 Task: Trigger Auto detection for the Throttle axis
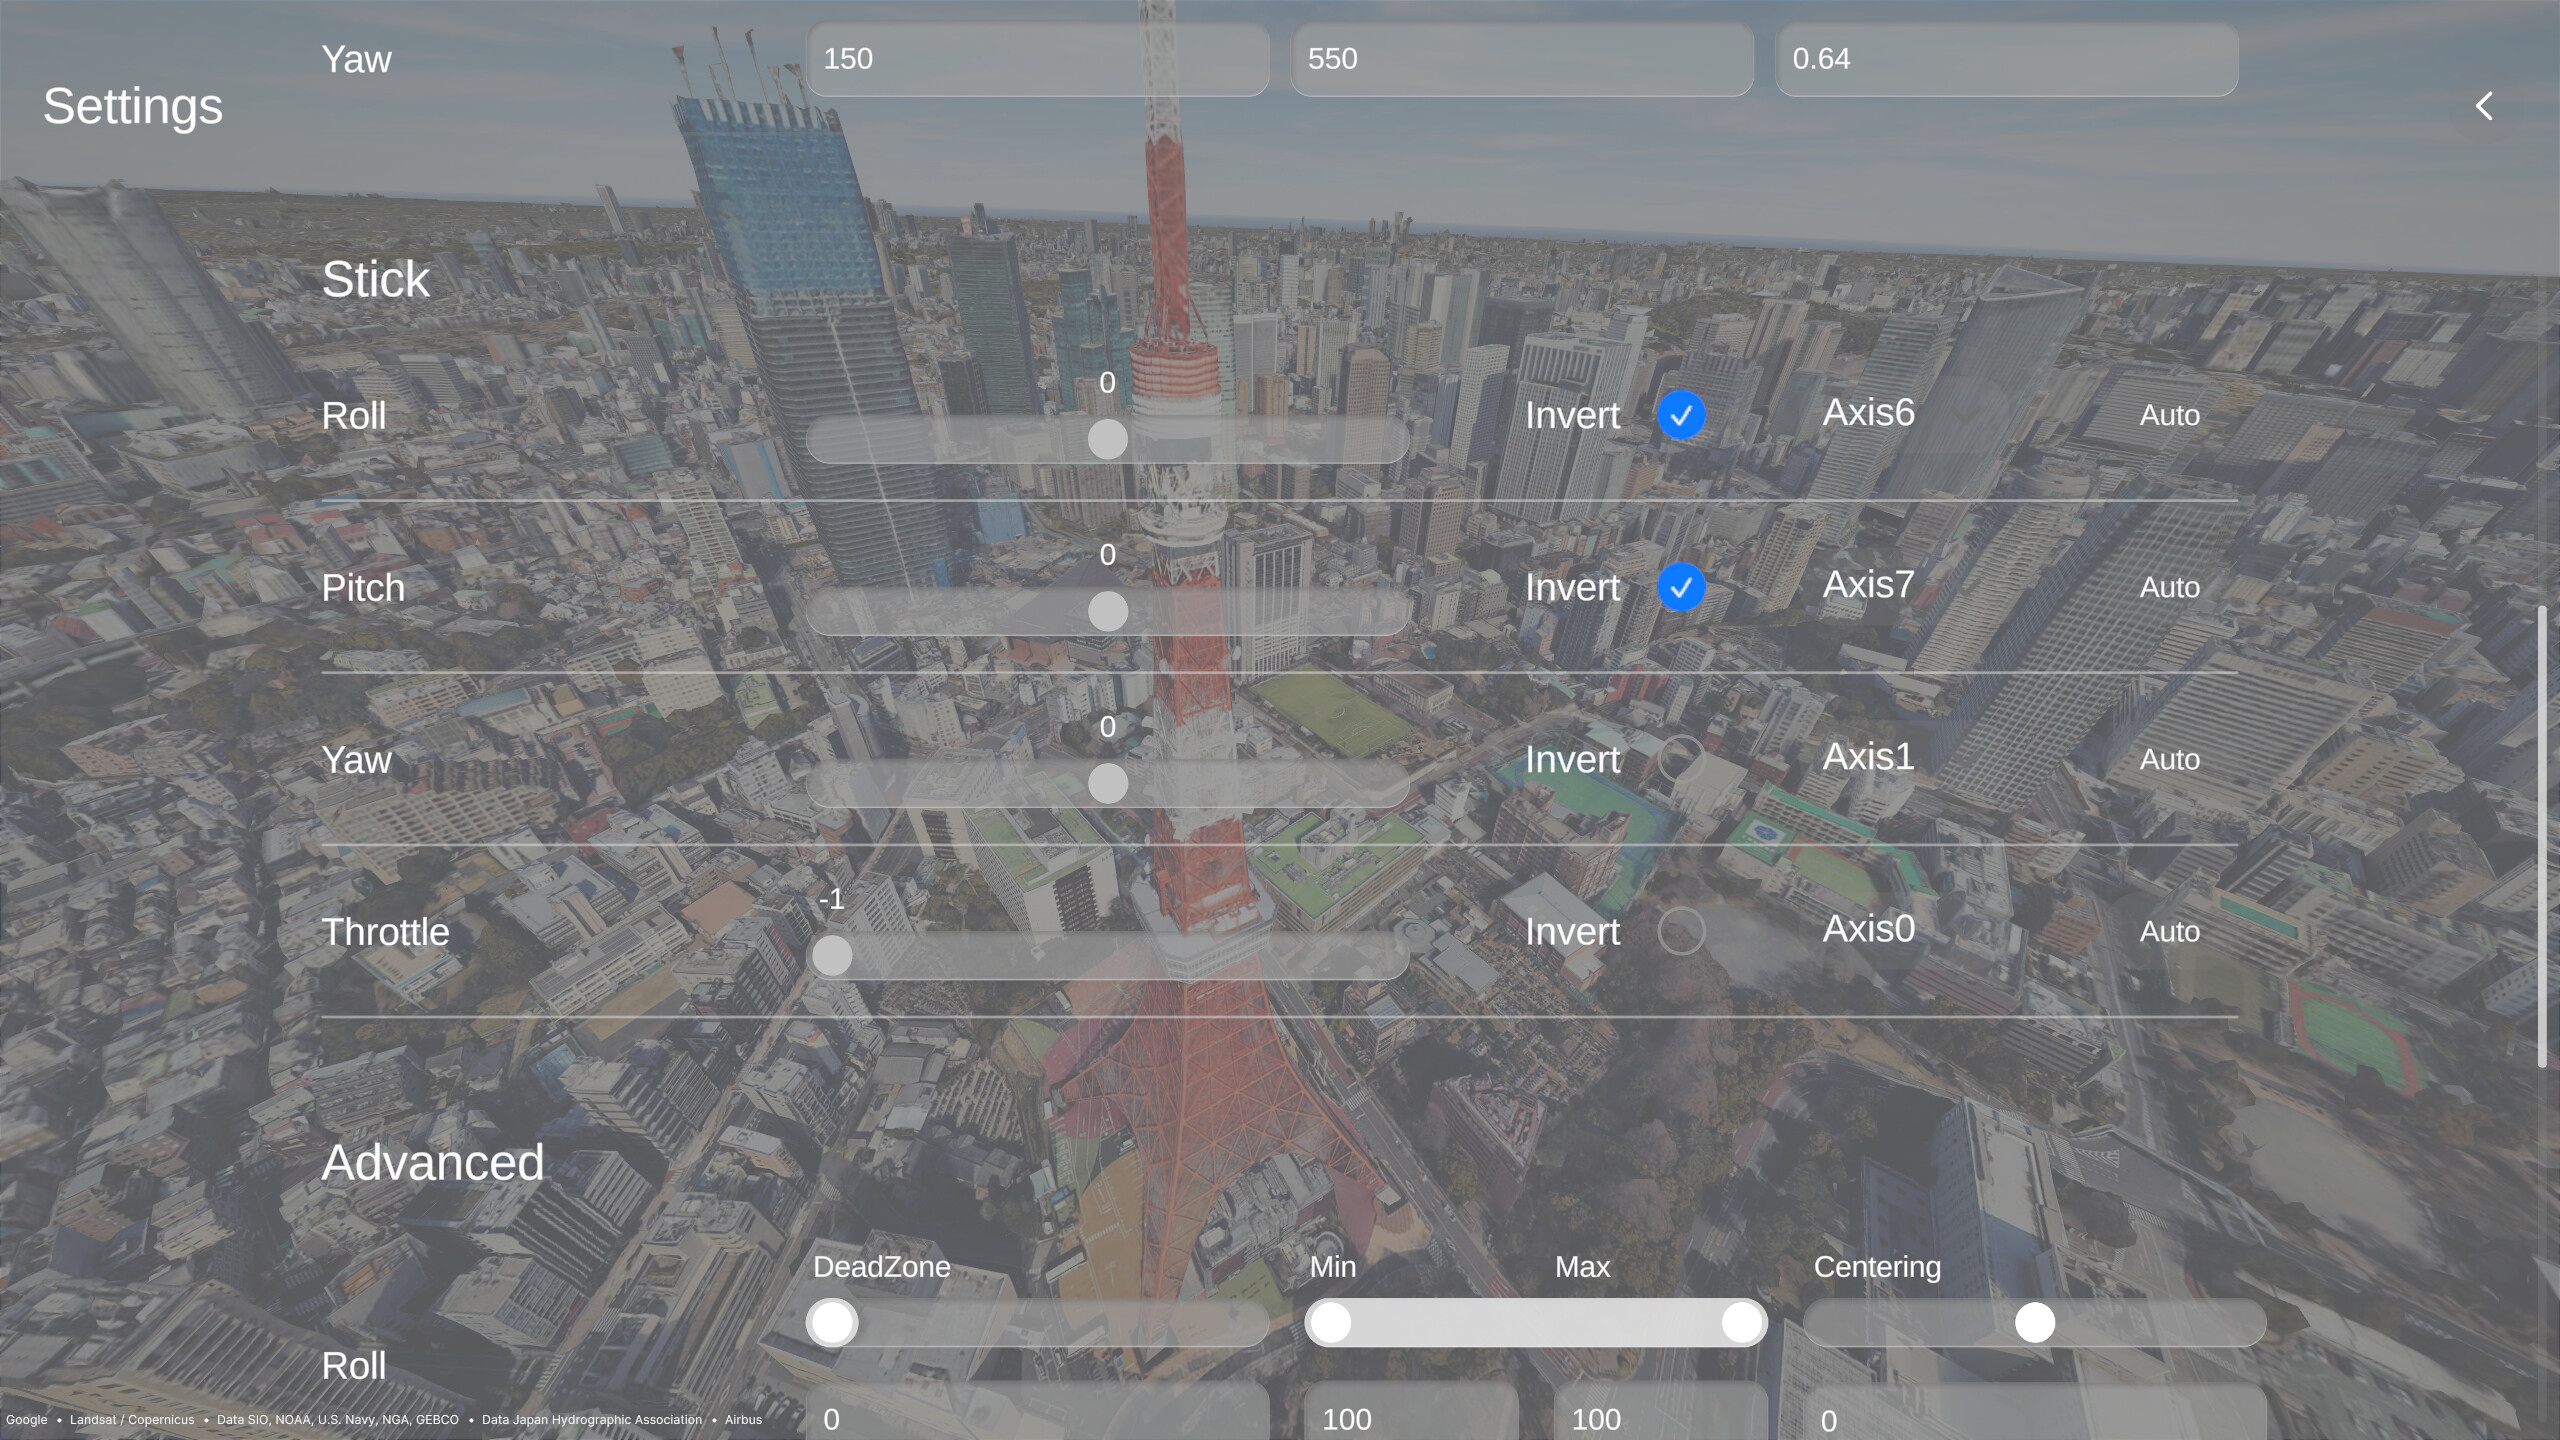(2169, 932)
